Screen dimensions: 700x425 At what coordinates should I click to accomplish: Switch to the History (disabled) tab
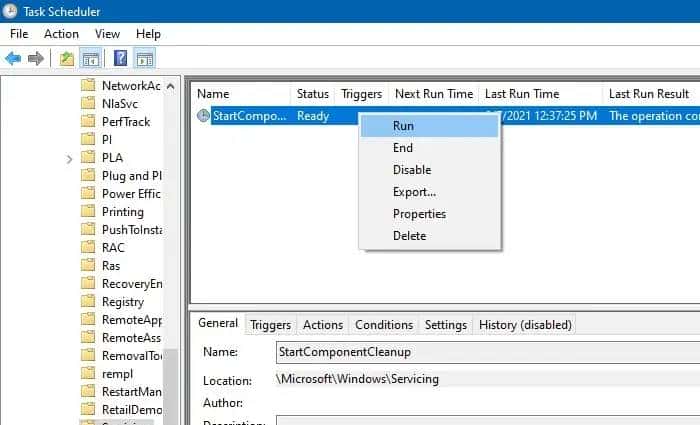pyautogui.click(x=525, y=325)
